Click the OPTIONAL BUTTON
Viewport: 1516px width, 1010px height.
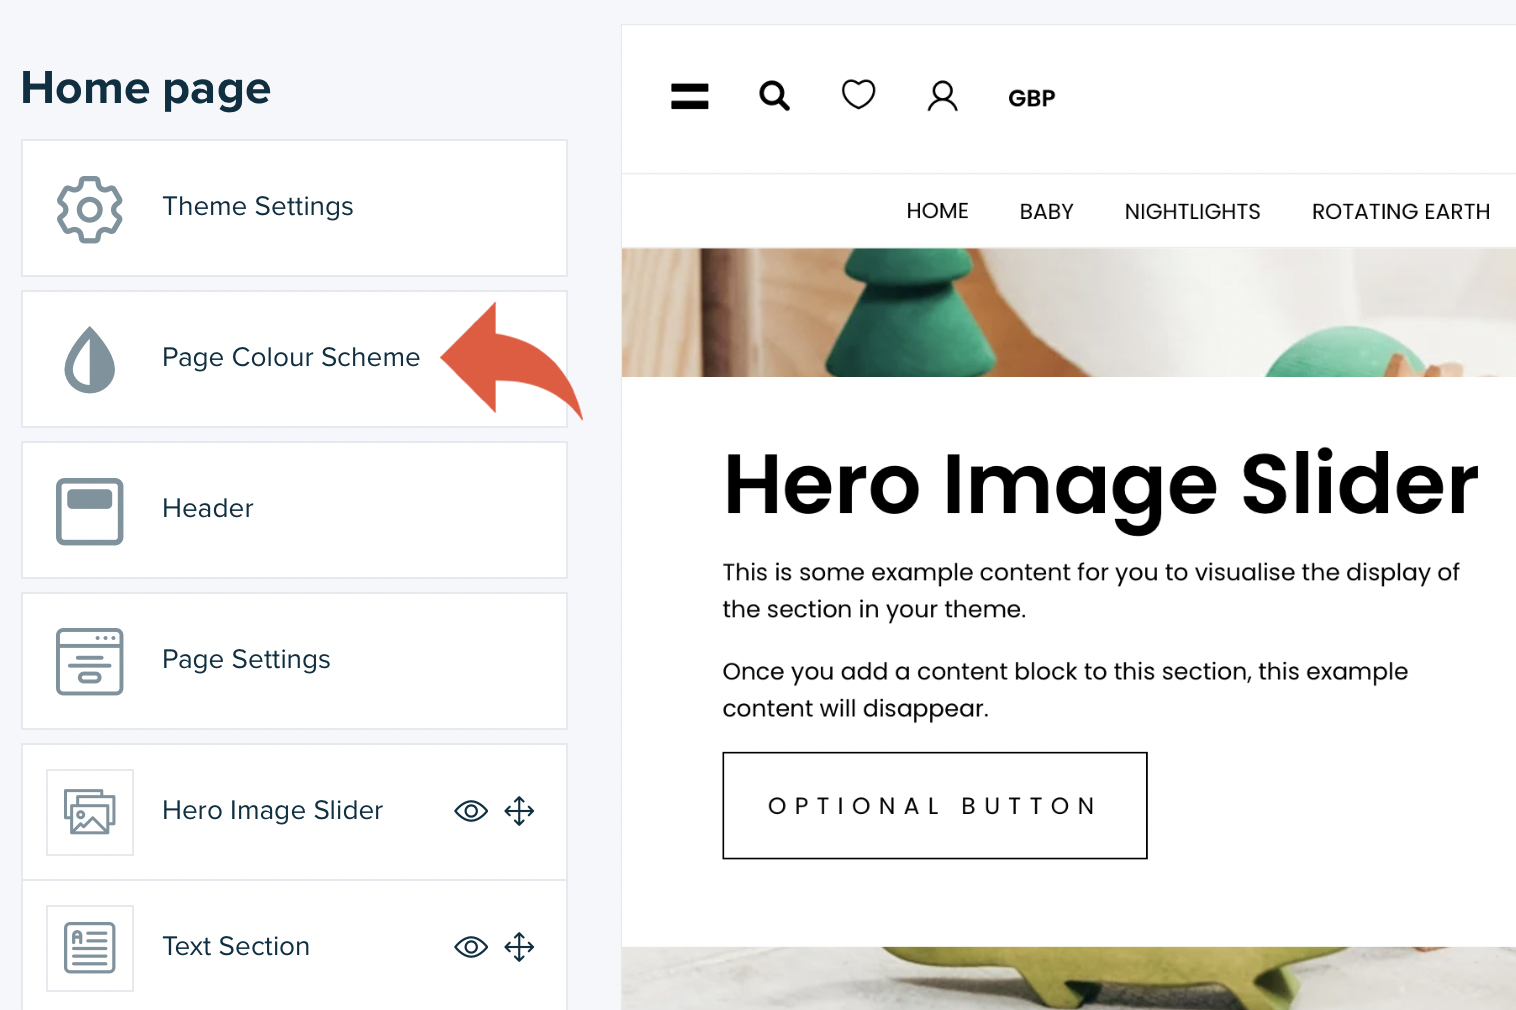point(935,805)
